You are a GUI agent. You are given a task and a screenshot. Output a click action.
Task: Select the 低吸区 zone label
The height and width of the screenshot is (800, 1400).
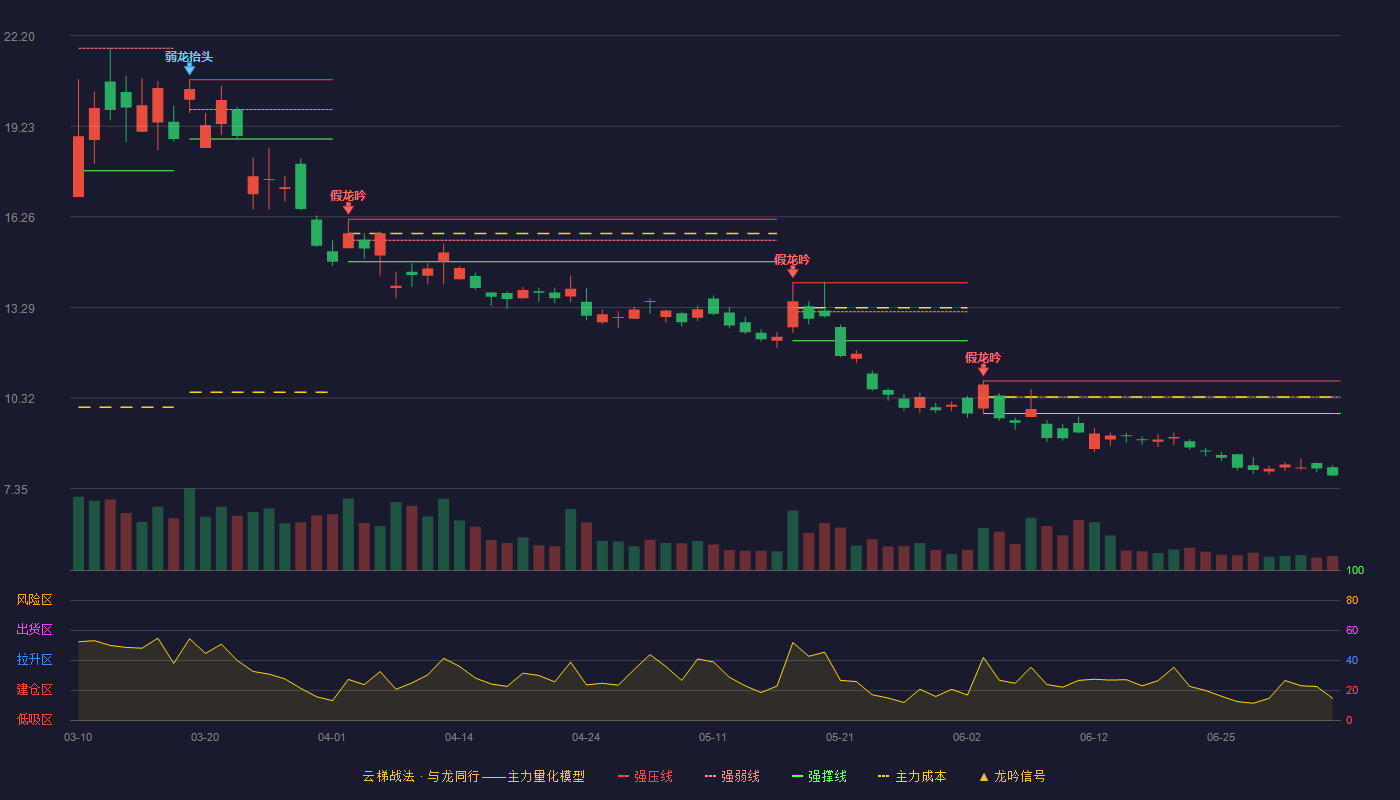click(34, 719)
